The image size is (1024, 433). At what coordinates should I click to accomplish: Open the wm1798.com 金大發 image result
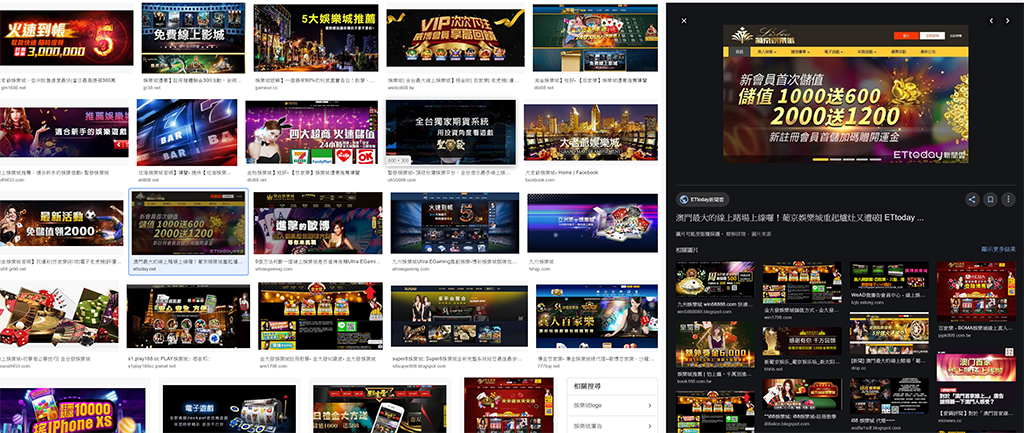tap(321, 316)
